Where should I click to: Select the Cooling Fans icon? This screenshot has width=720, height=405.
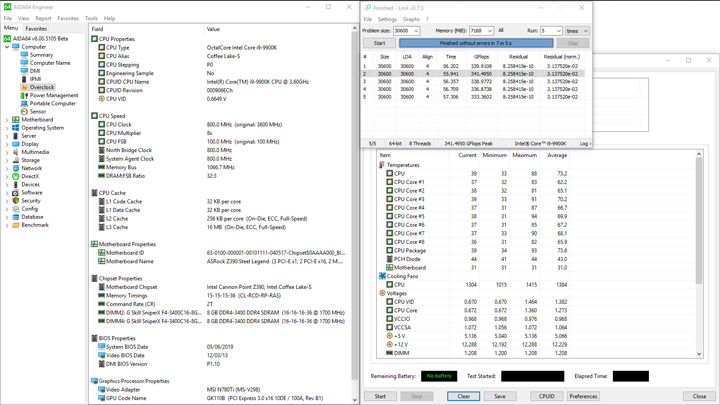click(382, 276)
